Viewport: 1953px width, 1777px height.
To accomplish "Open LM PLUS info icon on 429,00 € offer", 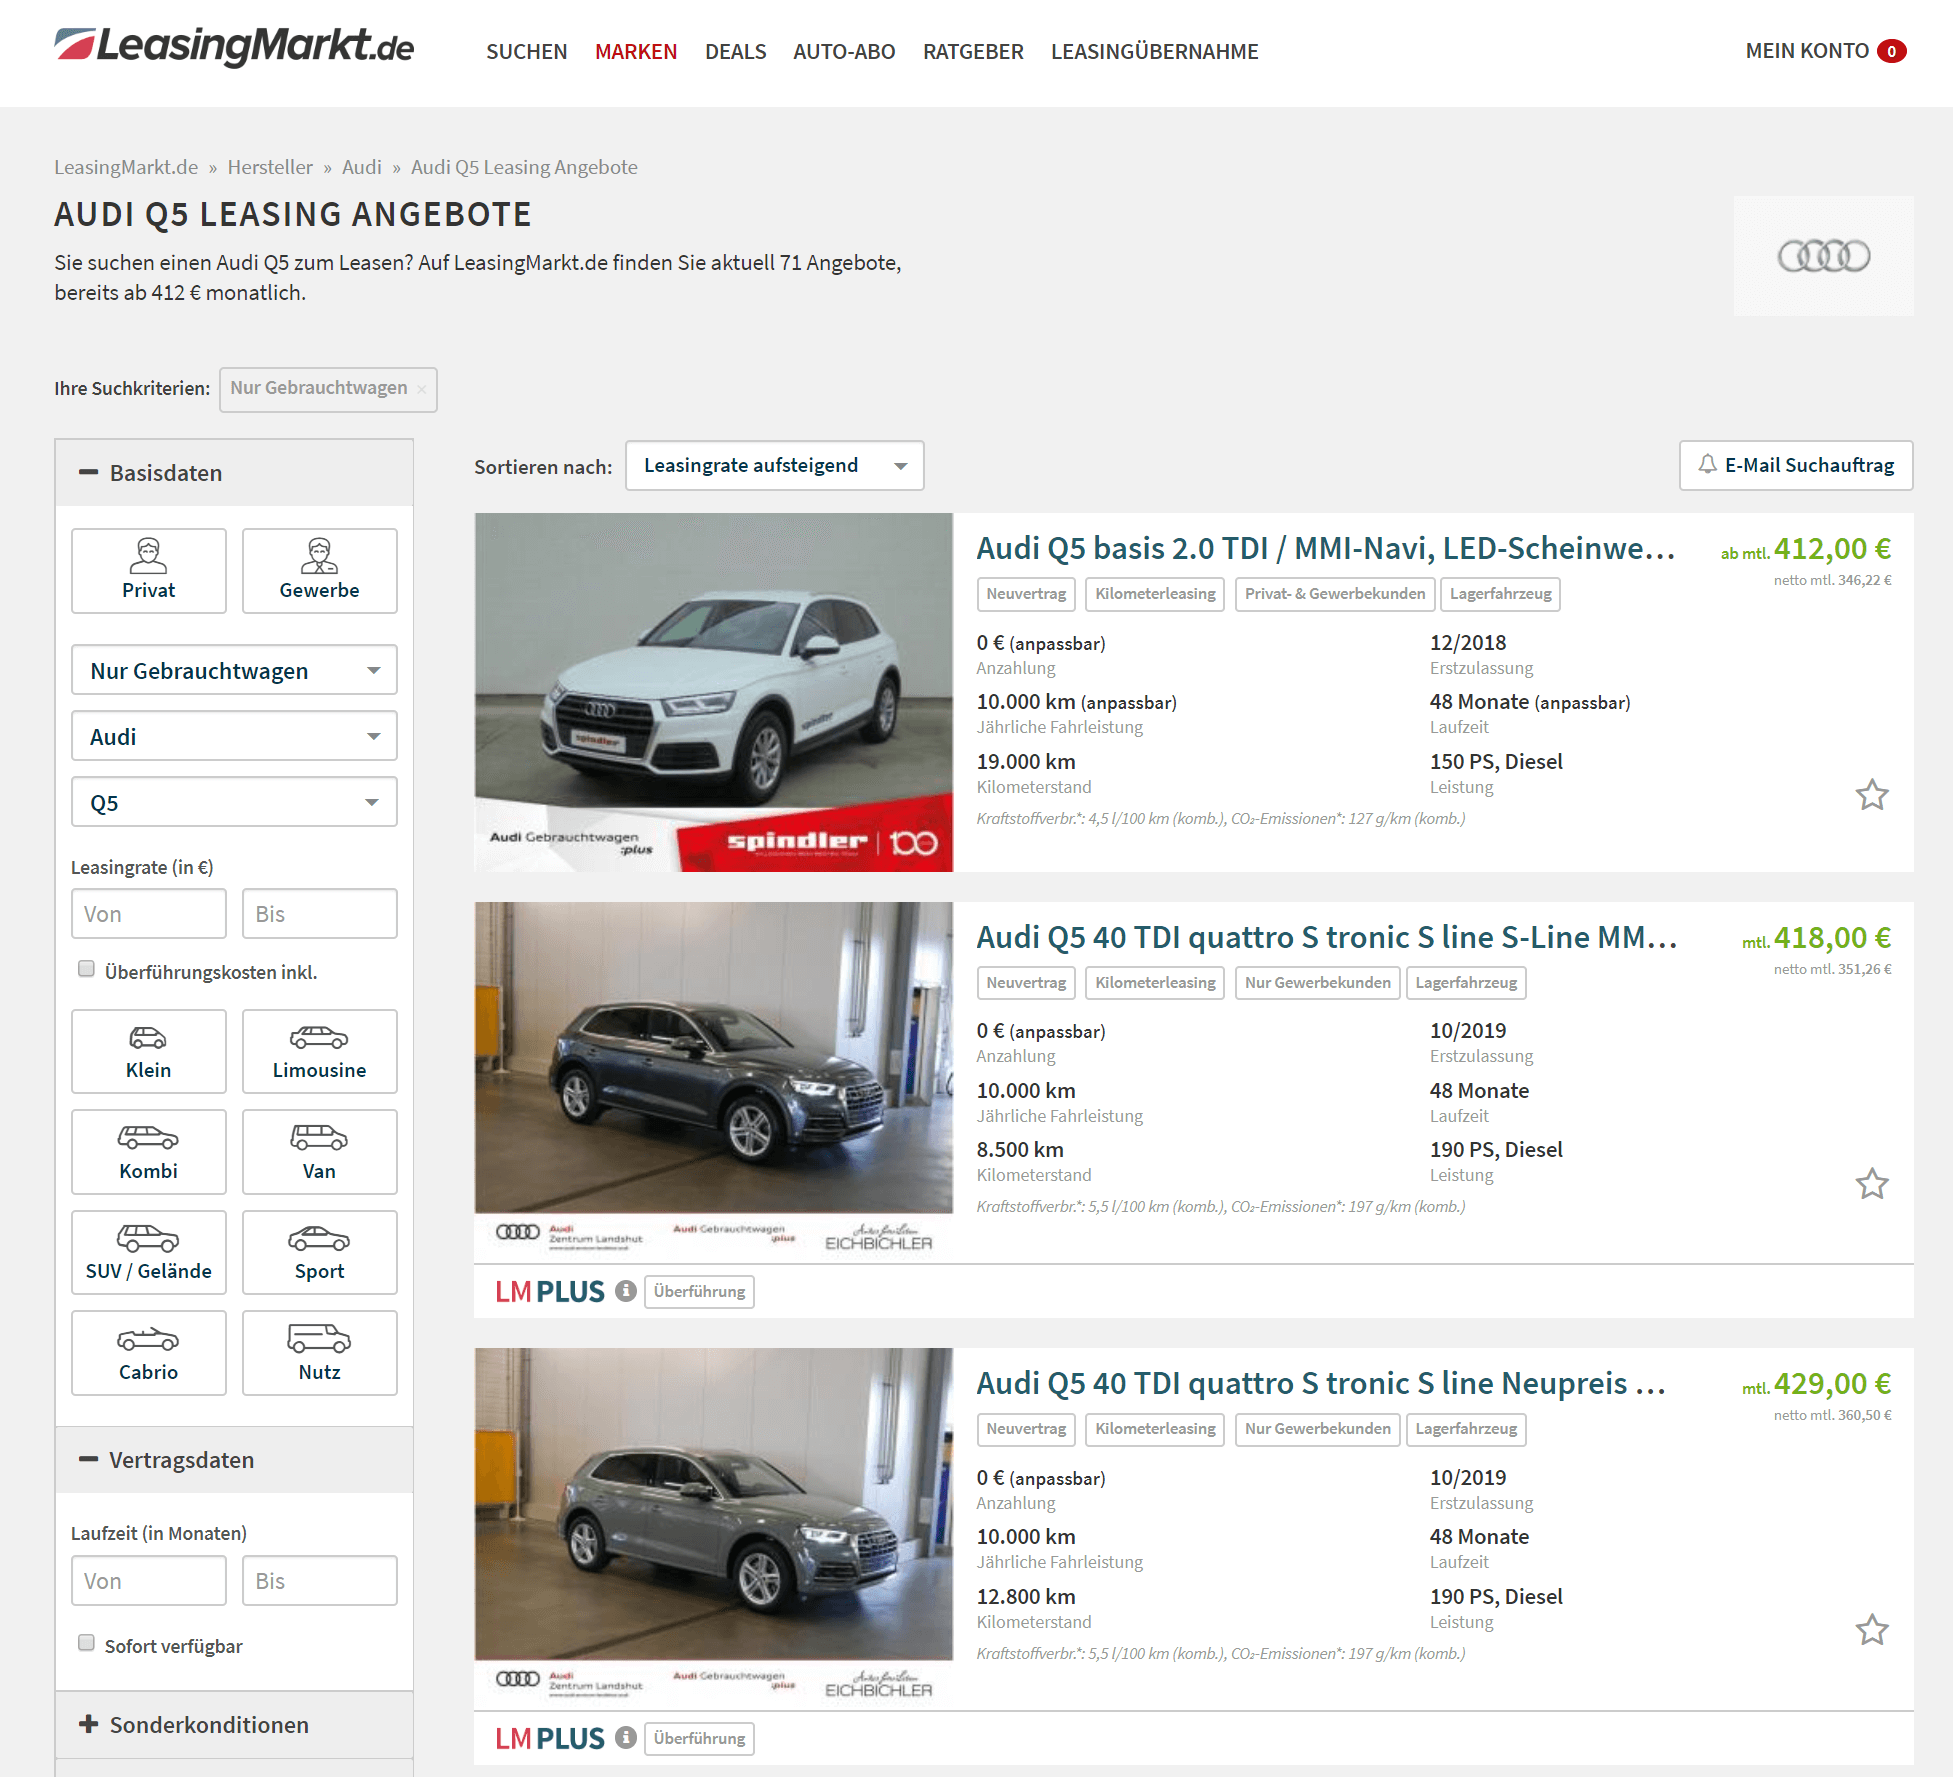I will click(626, 1738).
